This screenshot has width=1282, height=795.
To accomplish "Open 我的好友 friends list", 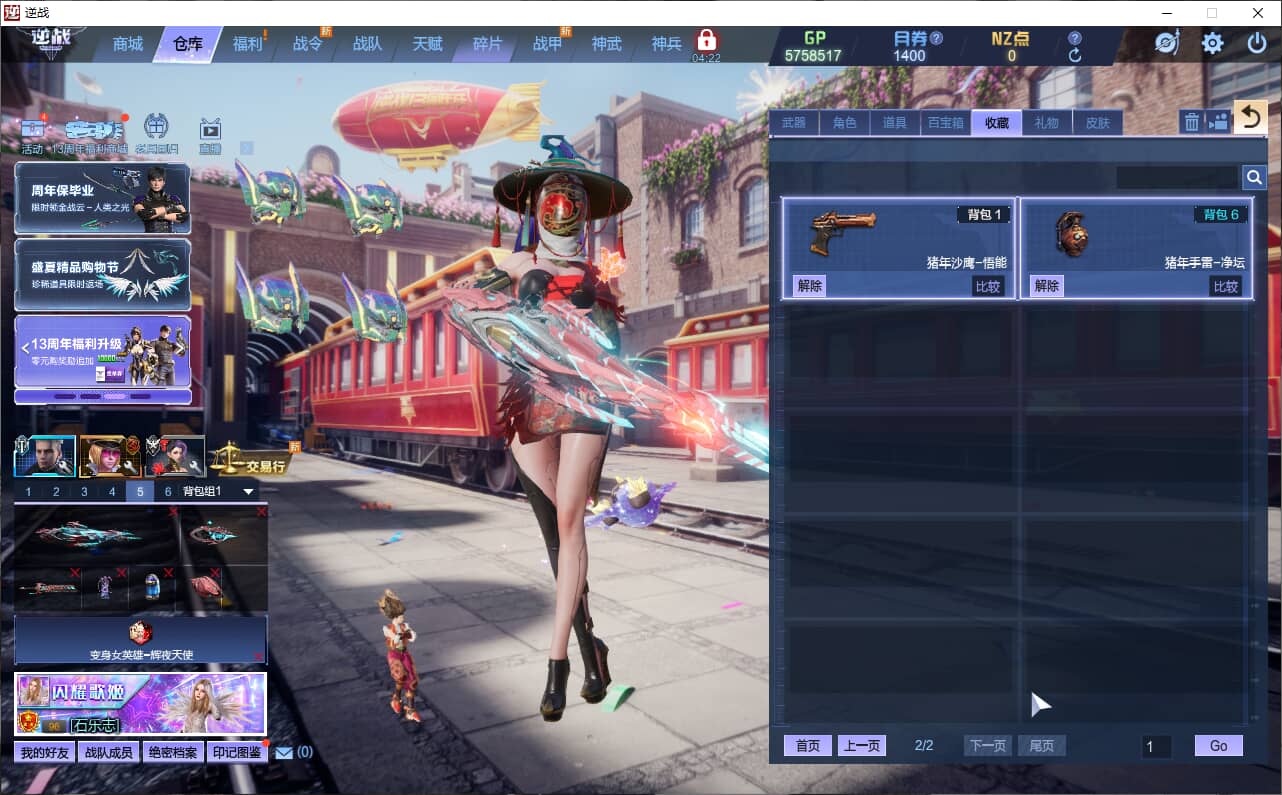I will (x=45, y=752).
